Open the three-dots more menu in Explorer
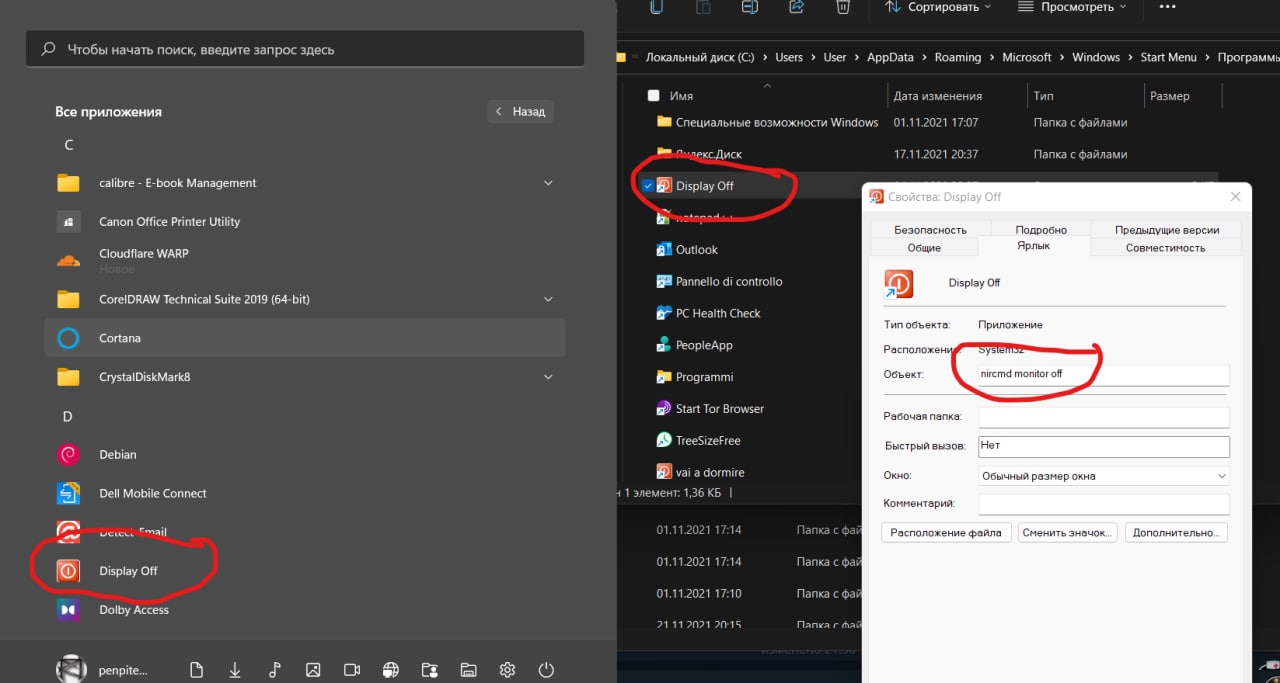Viewport: 1280px width, 683px height. coord(1167,7)
